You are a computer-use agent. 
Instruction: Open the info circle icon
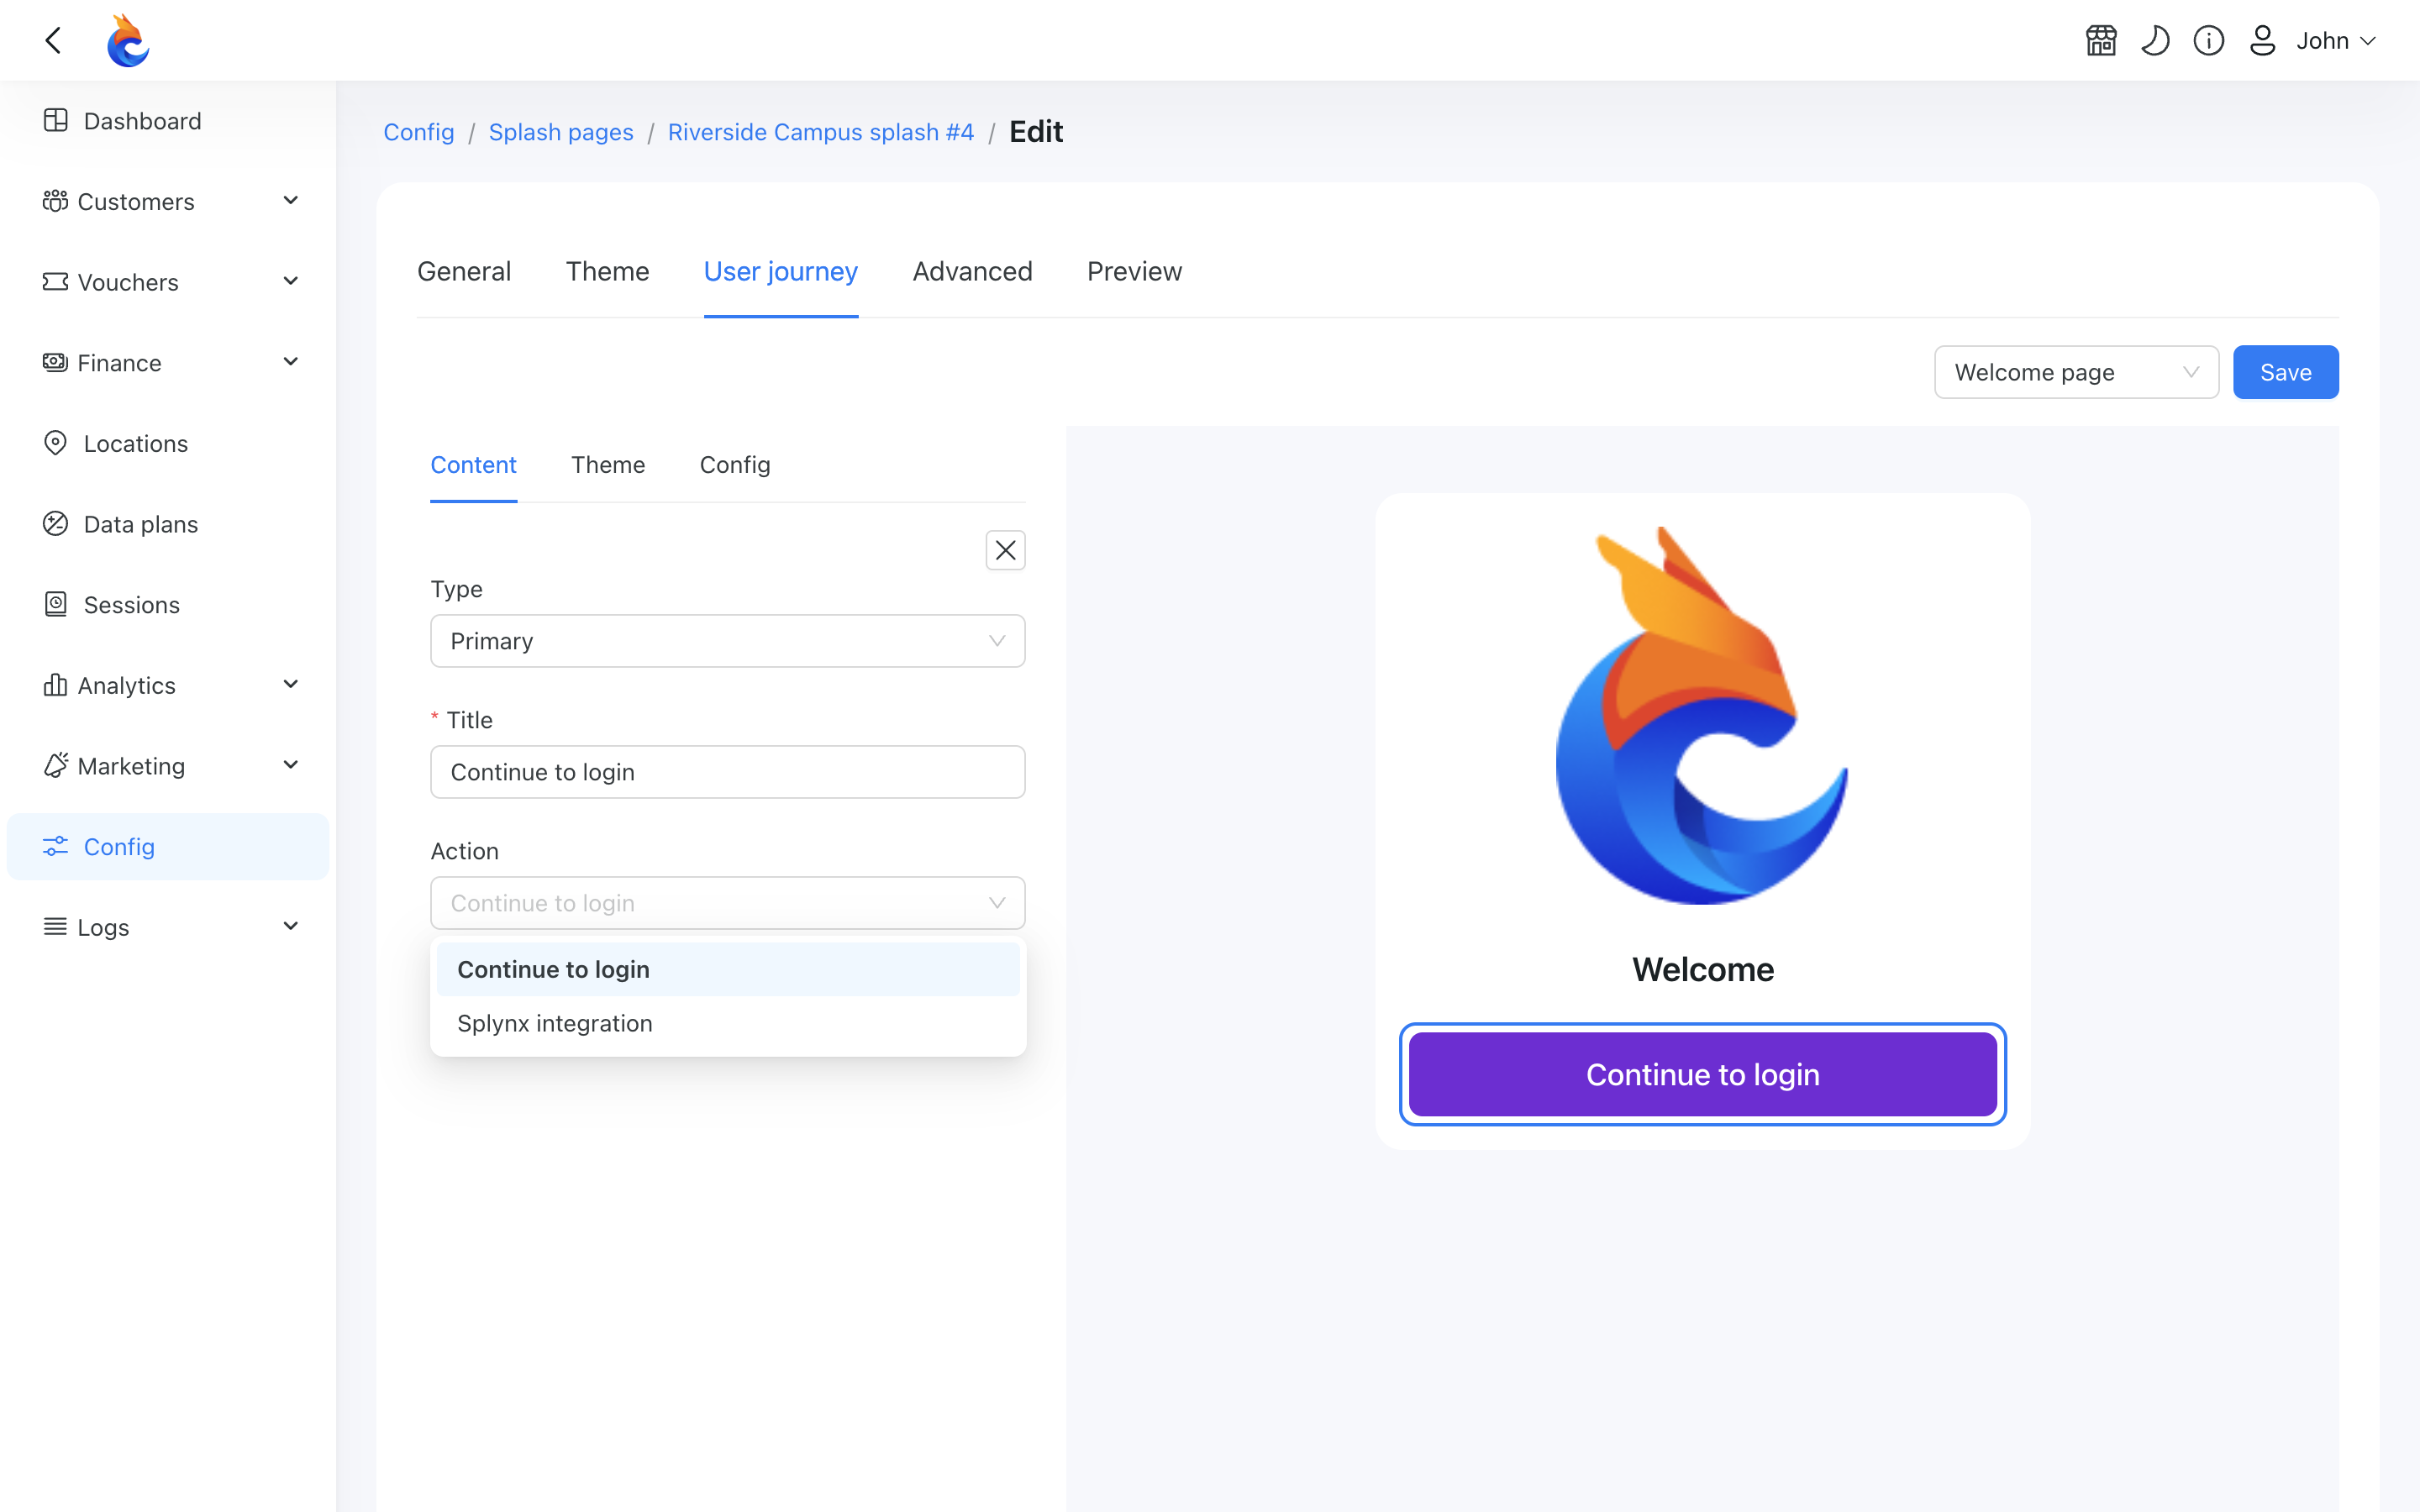pos(2208,40)
